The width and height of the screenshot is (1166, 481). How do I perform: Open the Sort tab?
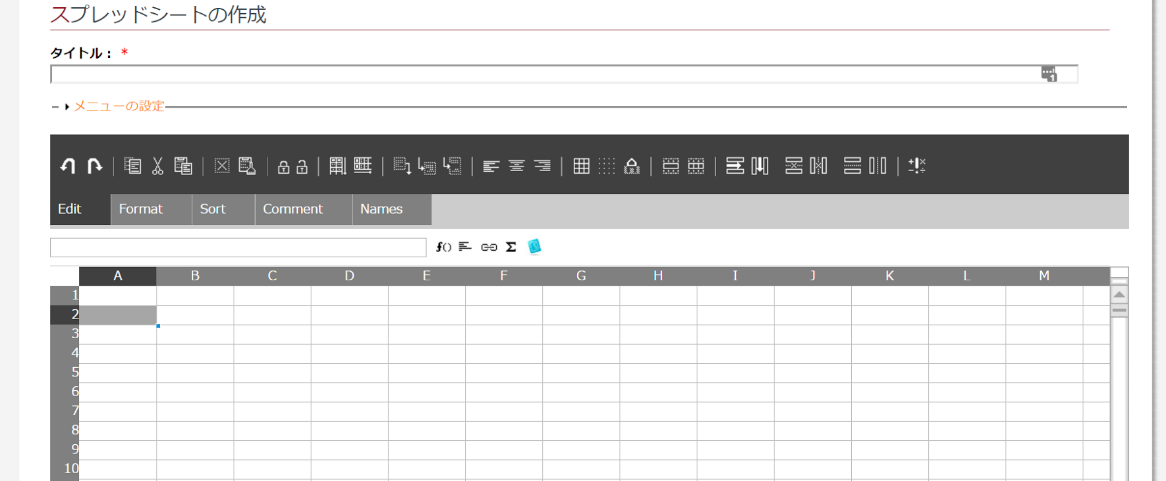click(x=213, y=209)
